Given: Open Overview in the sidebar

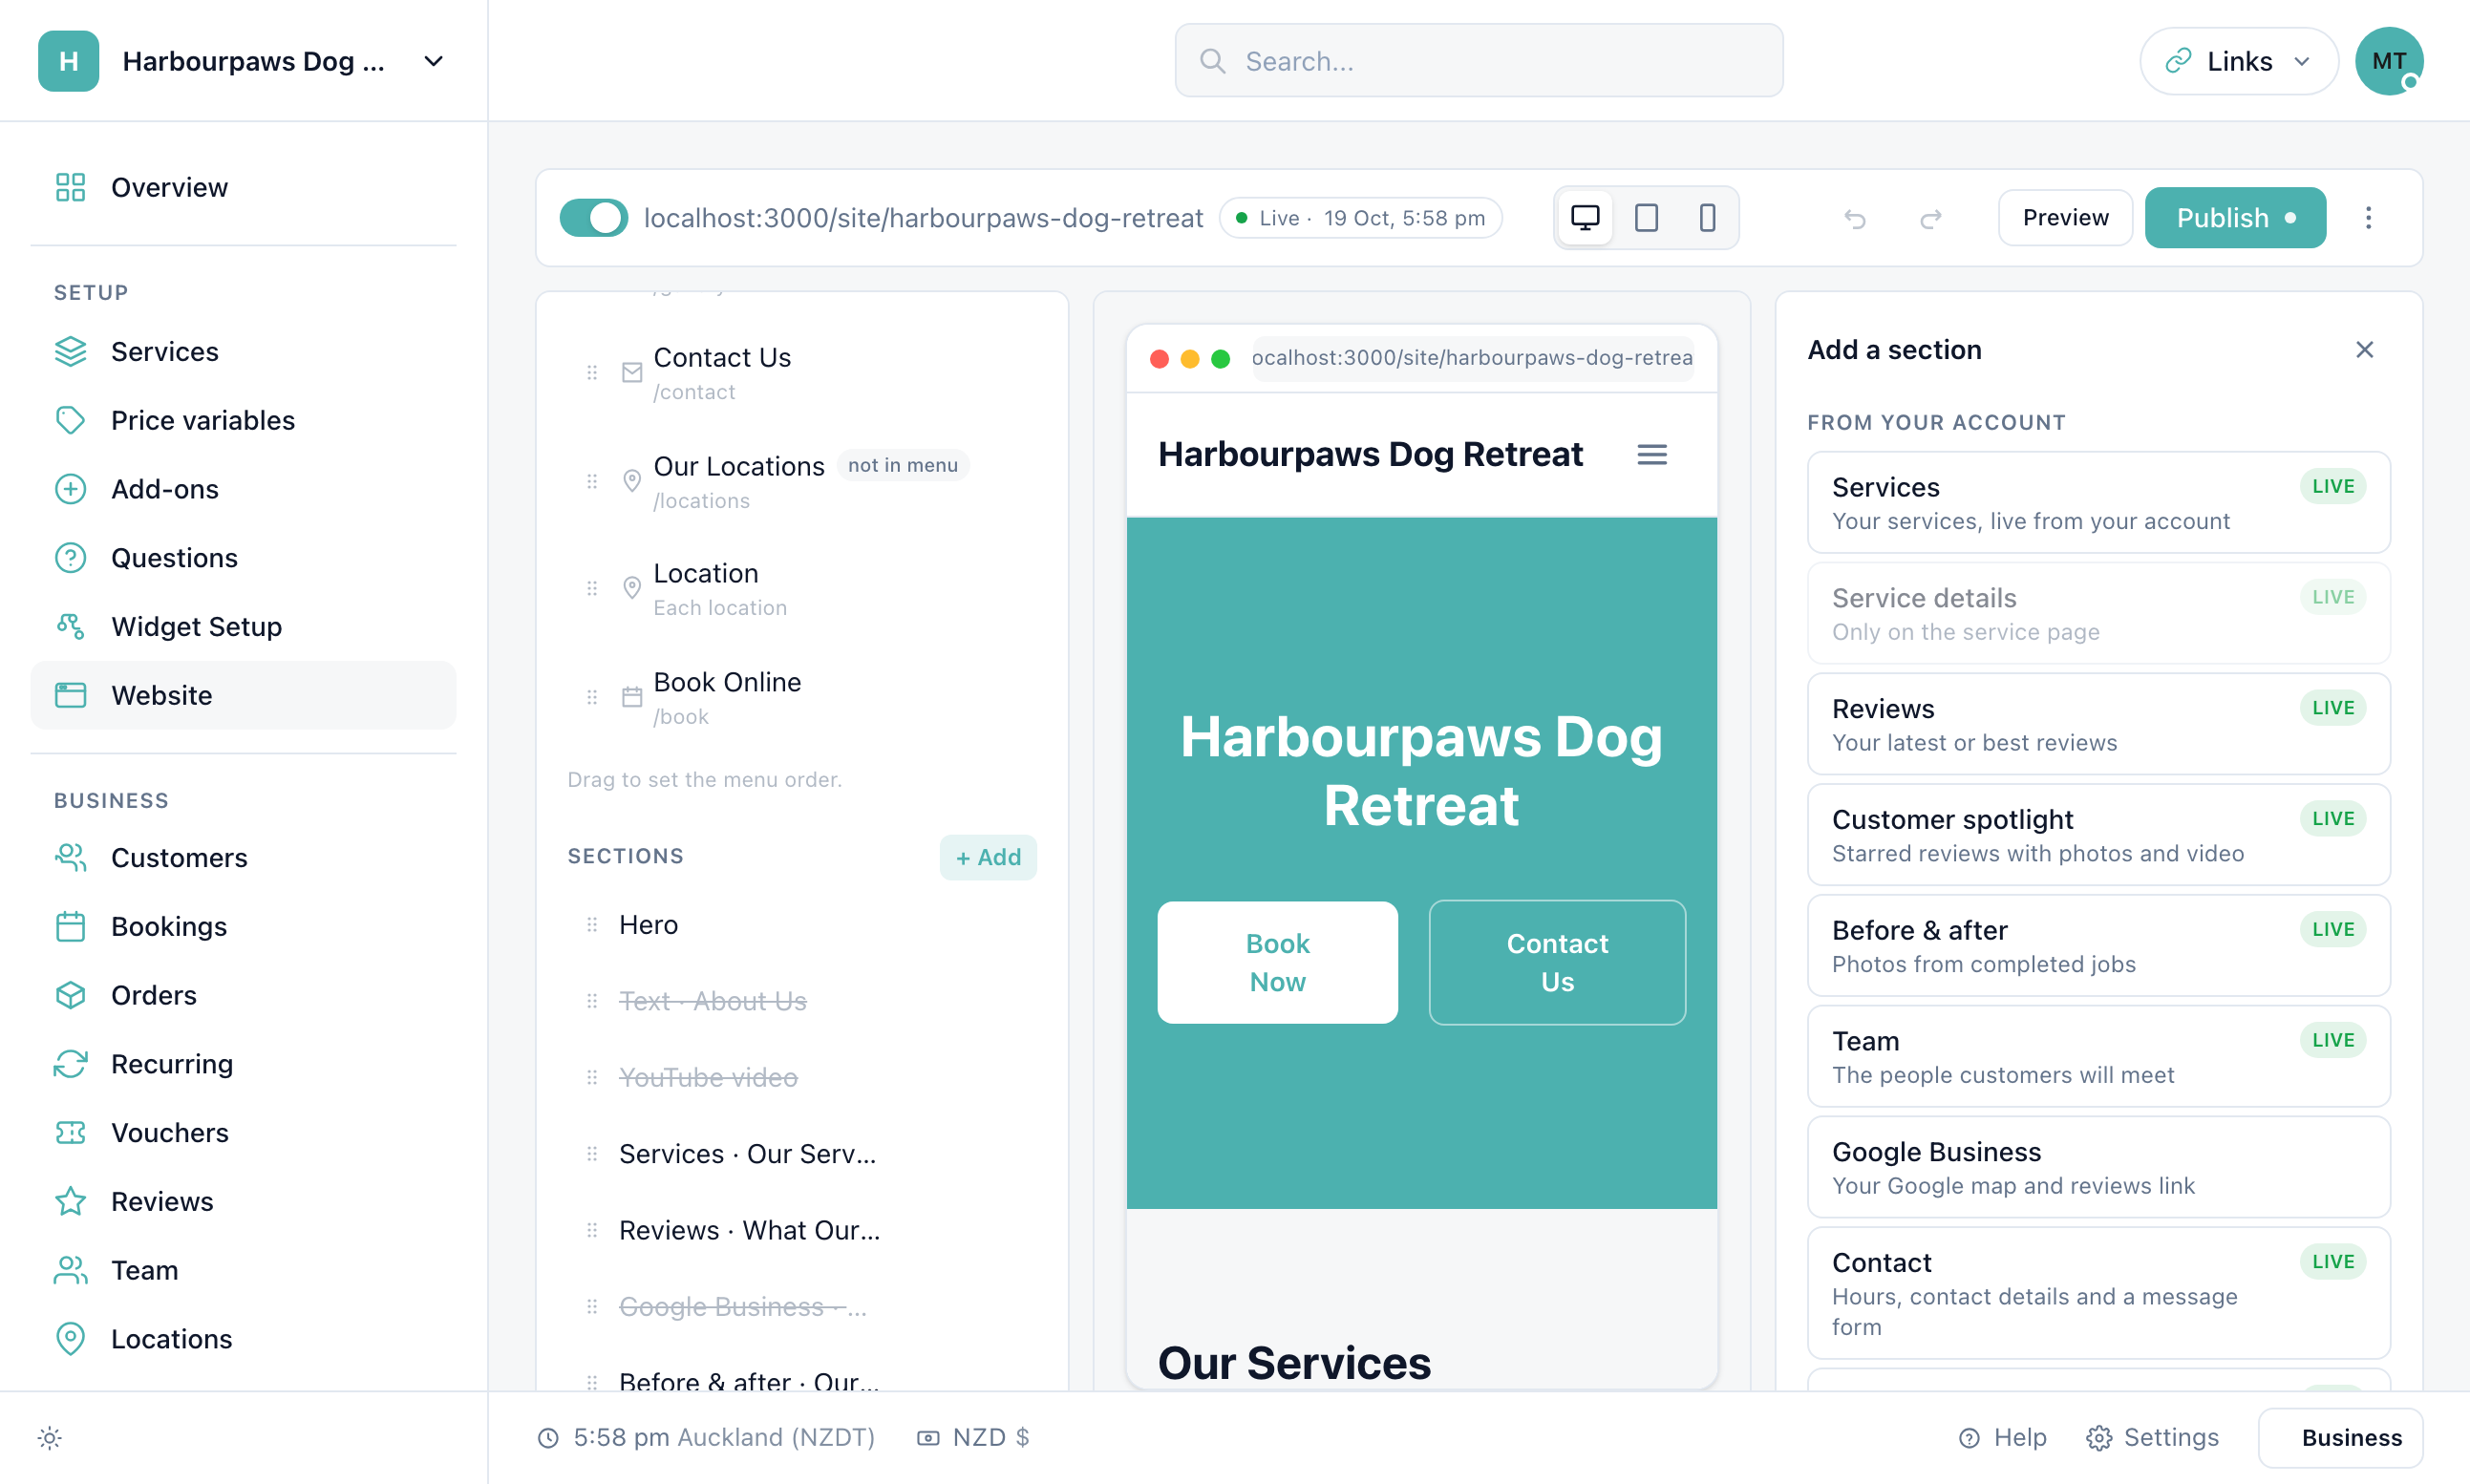Looking at the screenshot, I should point(243,187).
